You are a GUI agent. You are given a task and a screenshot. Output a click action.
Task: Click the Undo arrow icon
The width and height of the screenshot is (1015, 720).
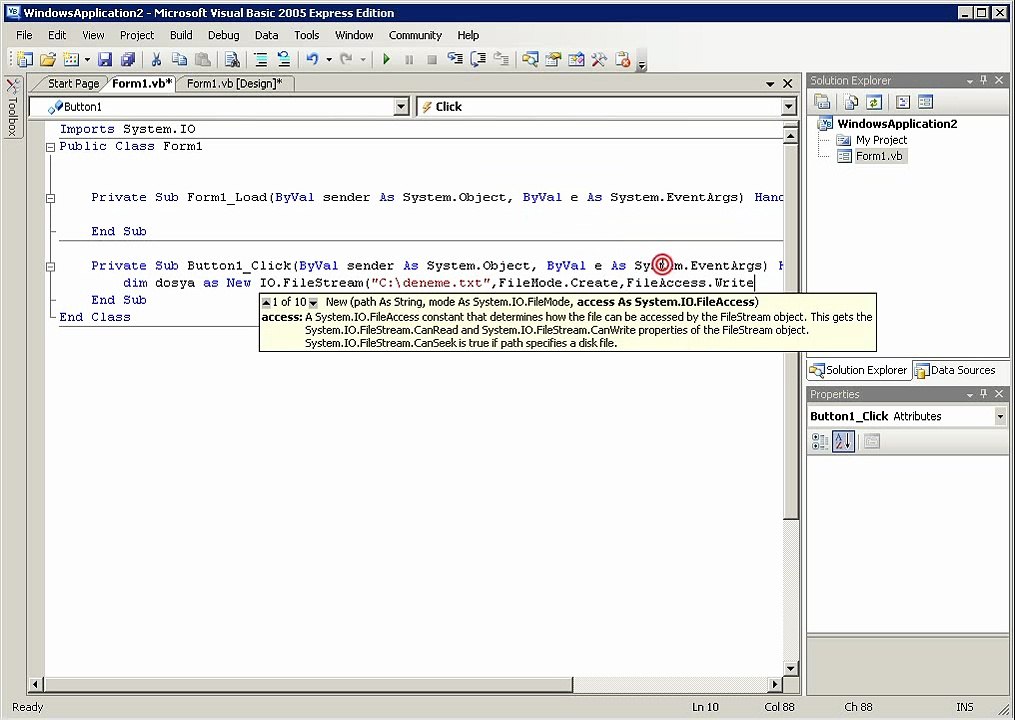[313, 60]
